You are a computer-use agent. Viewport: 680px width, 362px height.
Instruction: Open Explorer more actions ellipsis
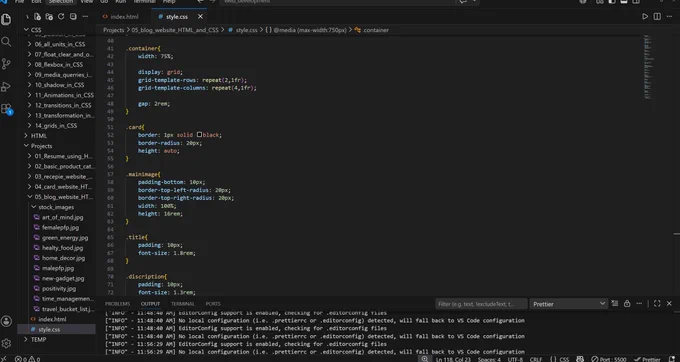[x=85, y=16]
